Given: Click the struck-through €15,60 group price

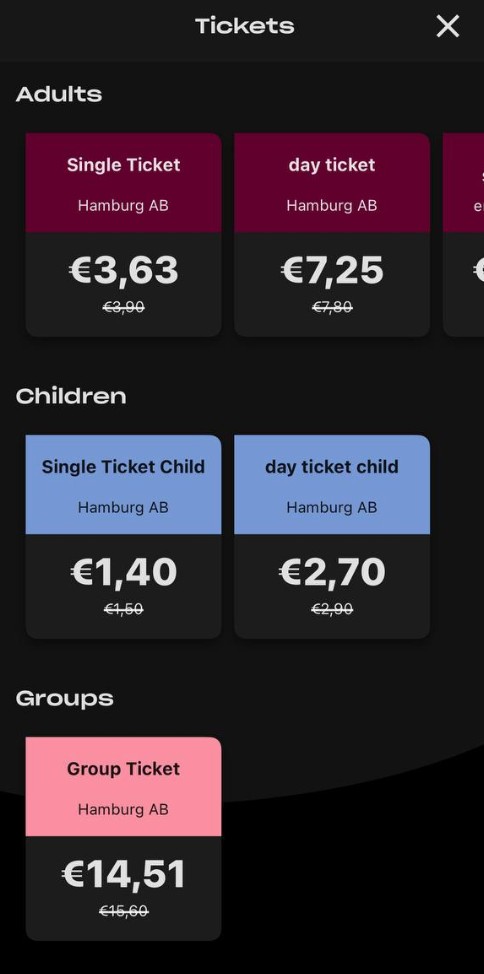Looking at the screenshot, I should (x=123, y=911).
